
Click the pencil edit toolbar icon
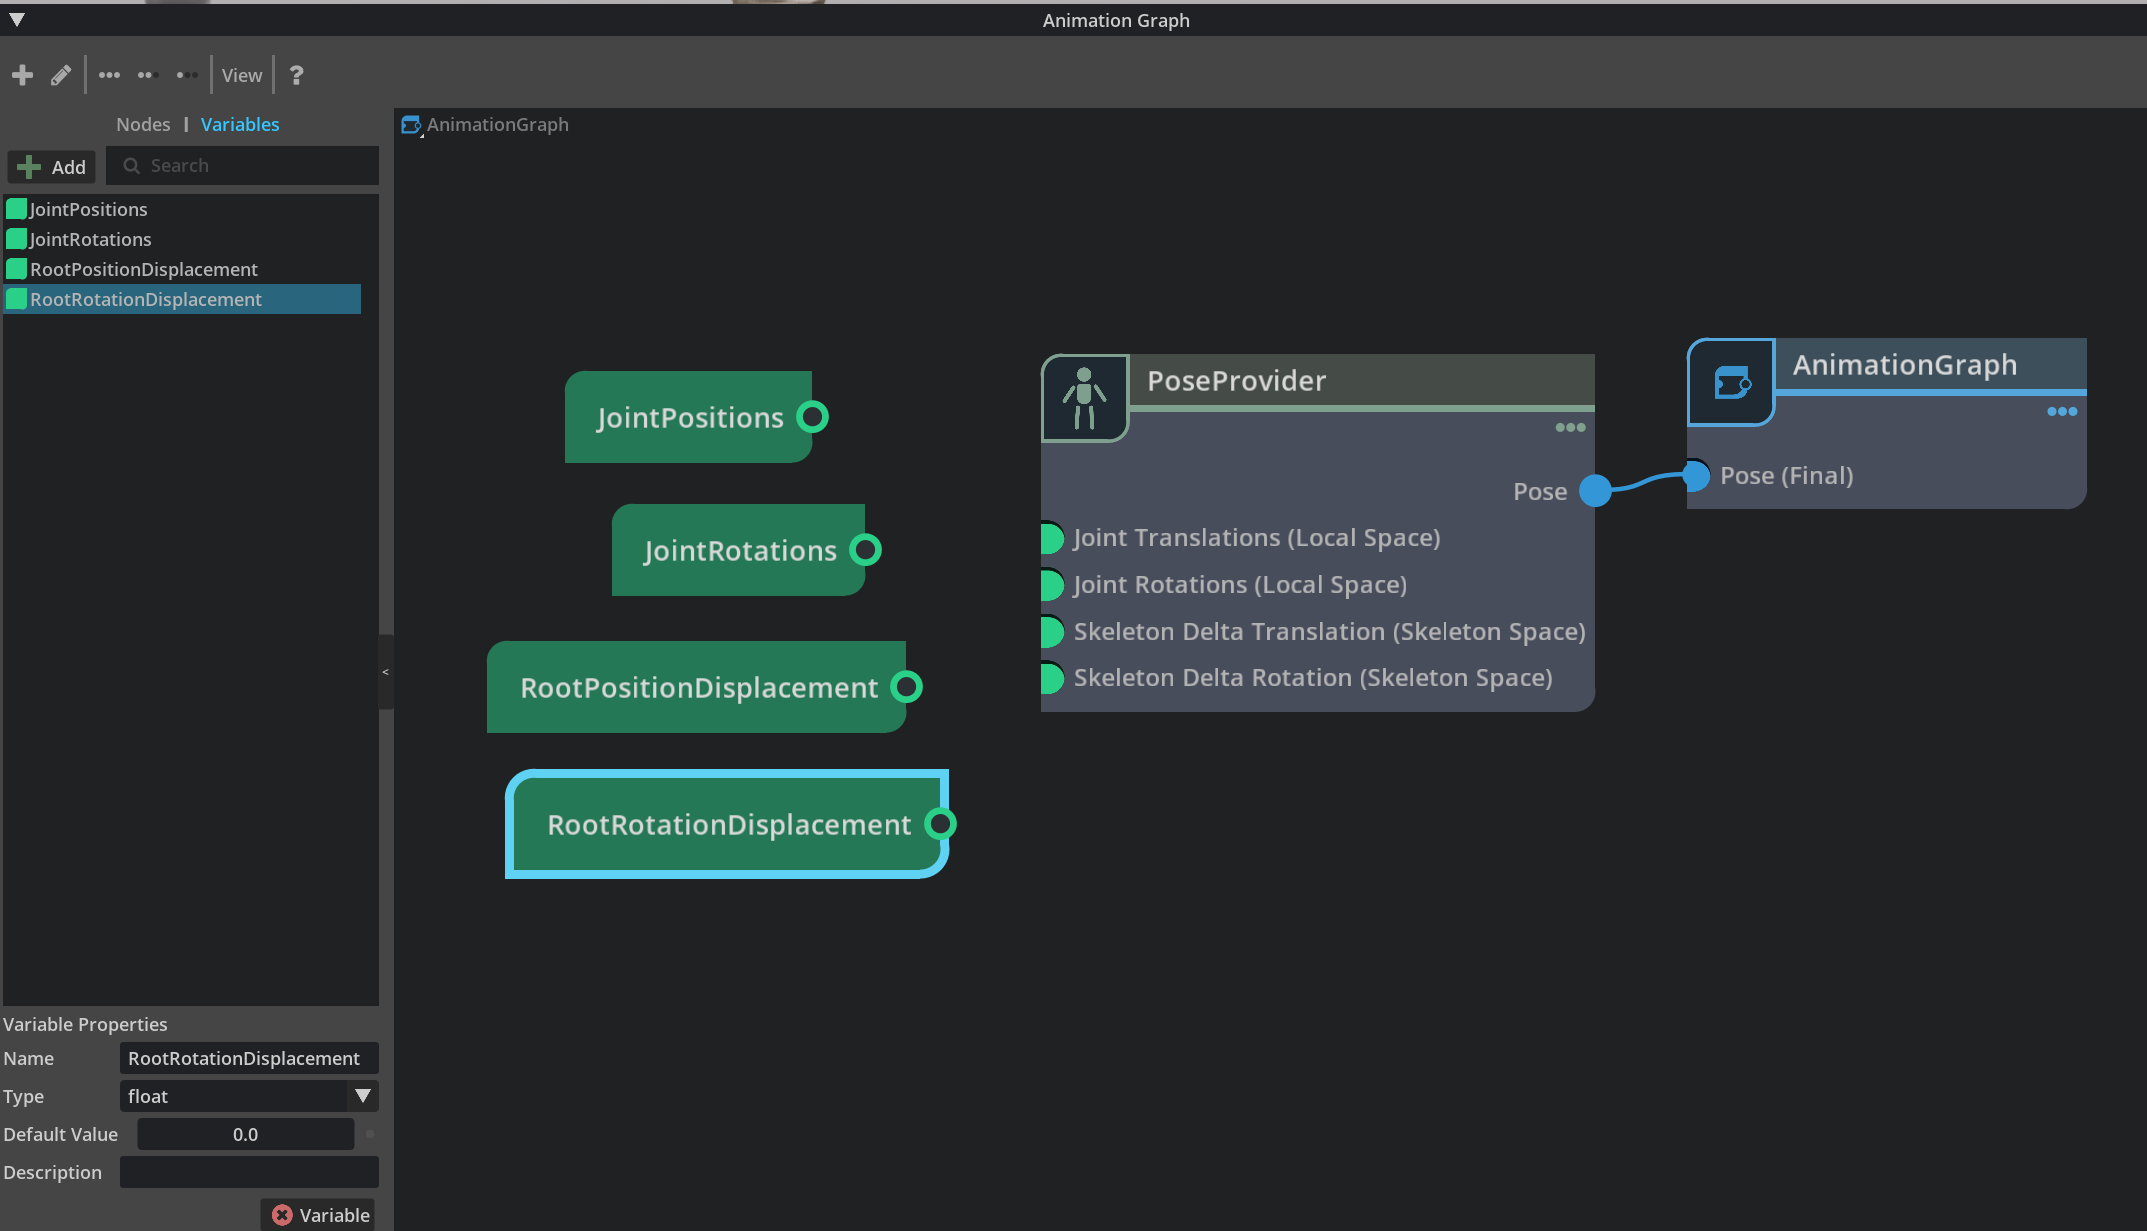pyautogui.click(x=61, y=75)
